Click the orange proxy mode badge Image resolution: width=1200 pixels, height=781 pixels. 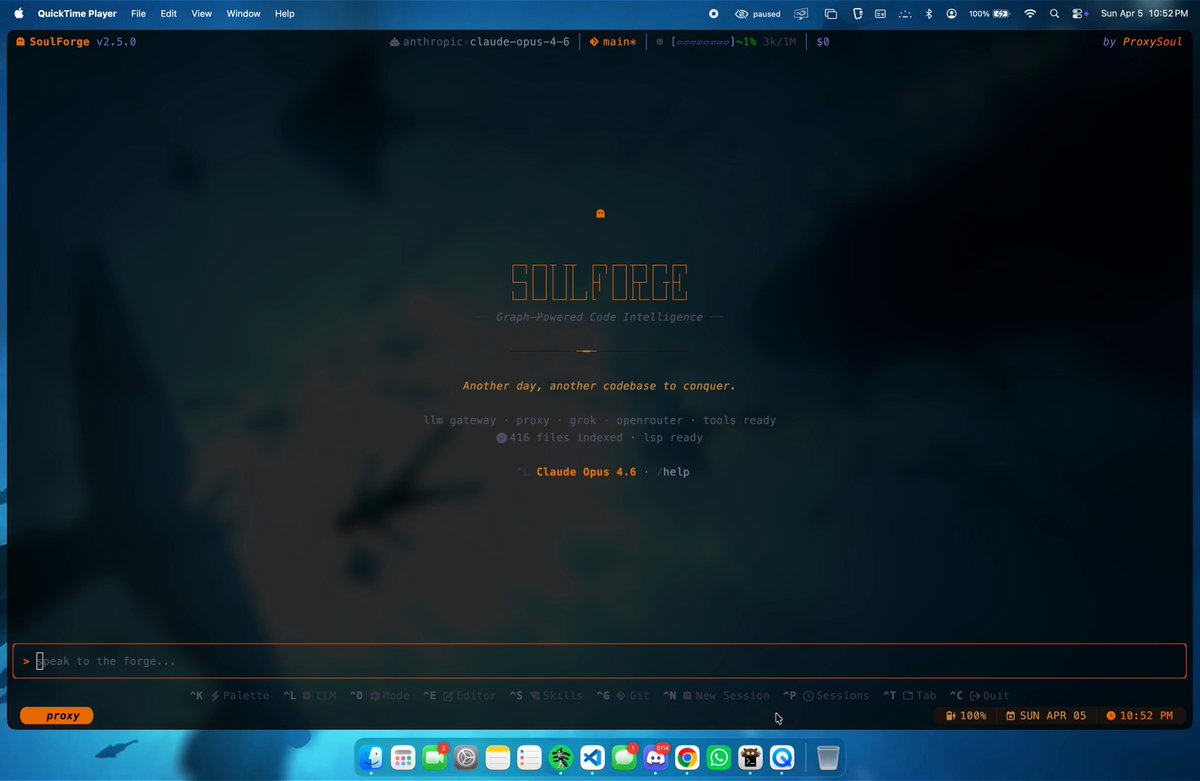(57, 716)
